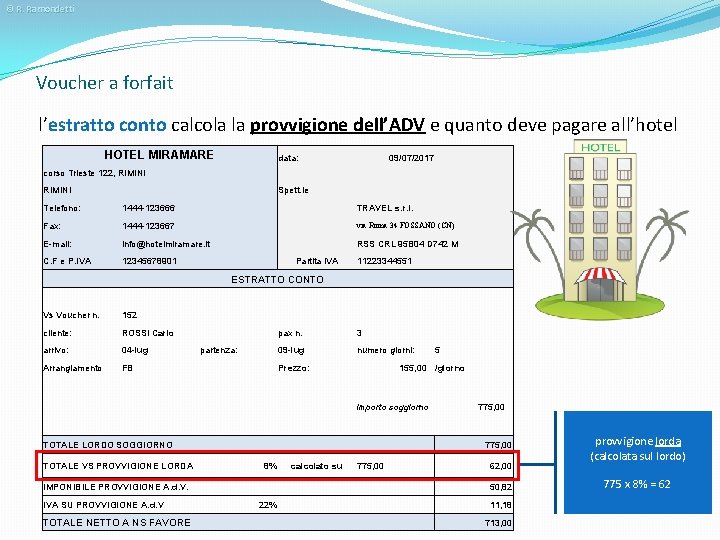The image size is (720, 540).
Task: Select the 'IMPONIBILE PROVVIGIONE A.d.V.' row label
Action: pos(116,487)
